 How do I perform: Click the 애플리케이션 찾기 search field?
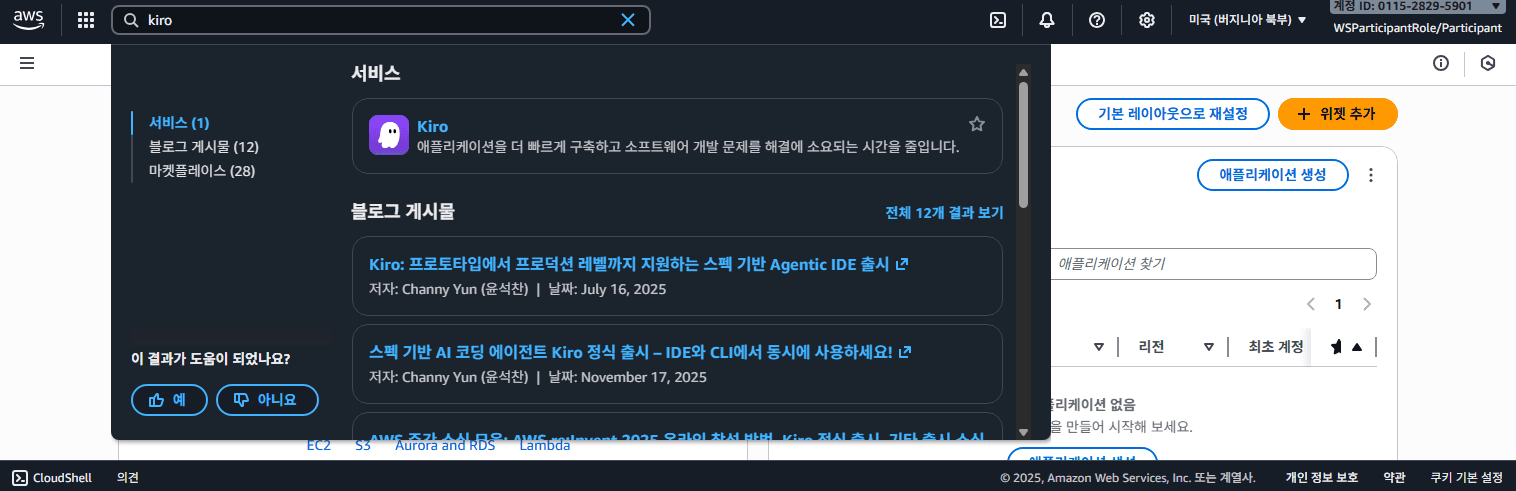(x=1210, y=264)
